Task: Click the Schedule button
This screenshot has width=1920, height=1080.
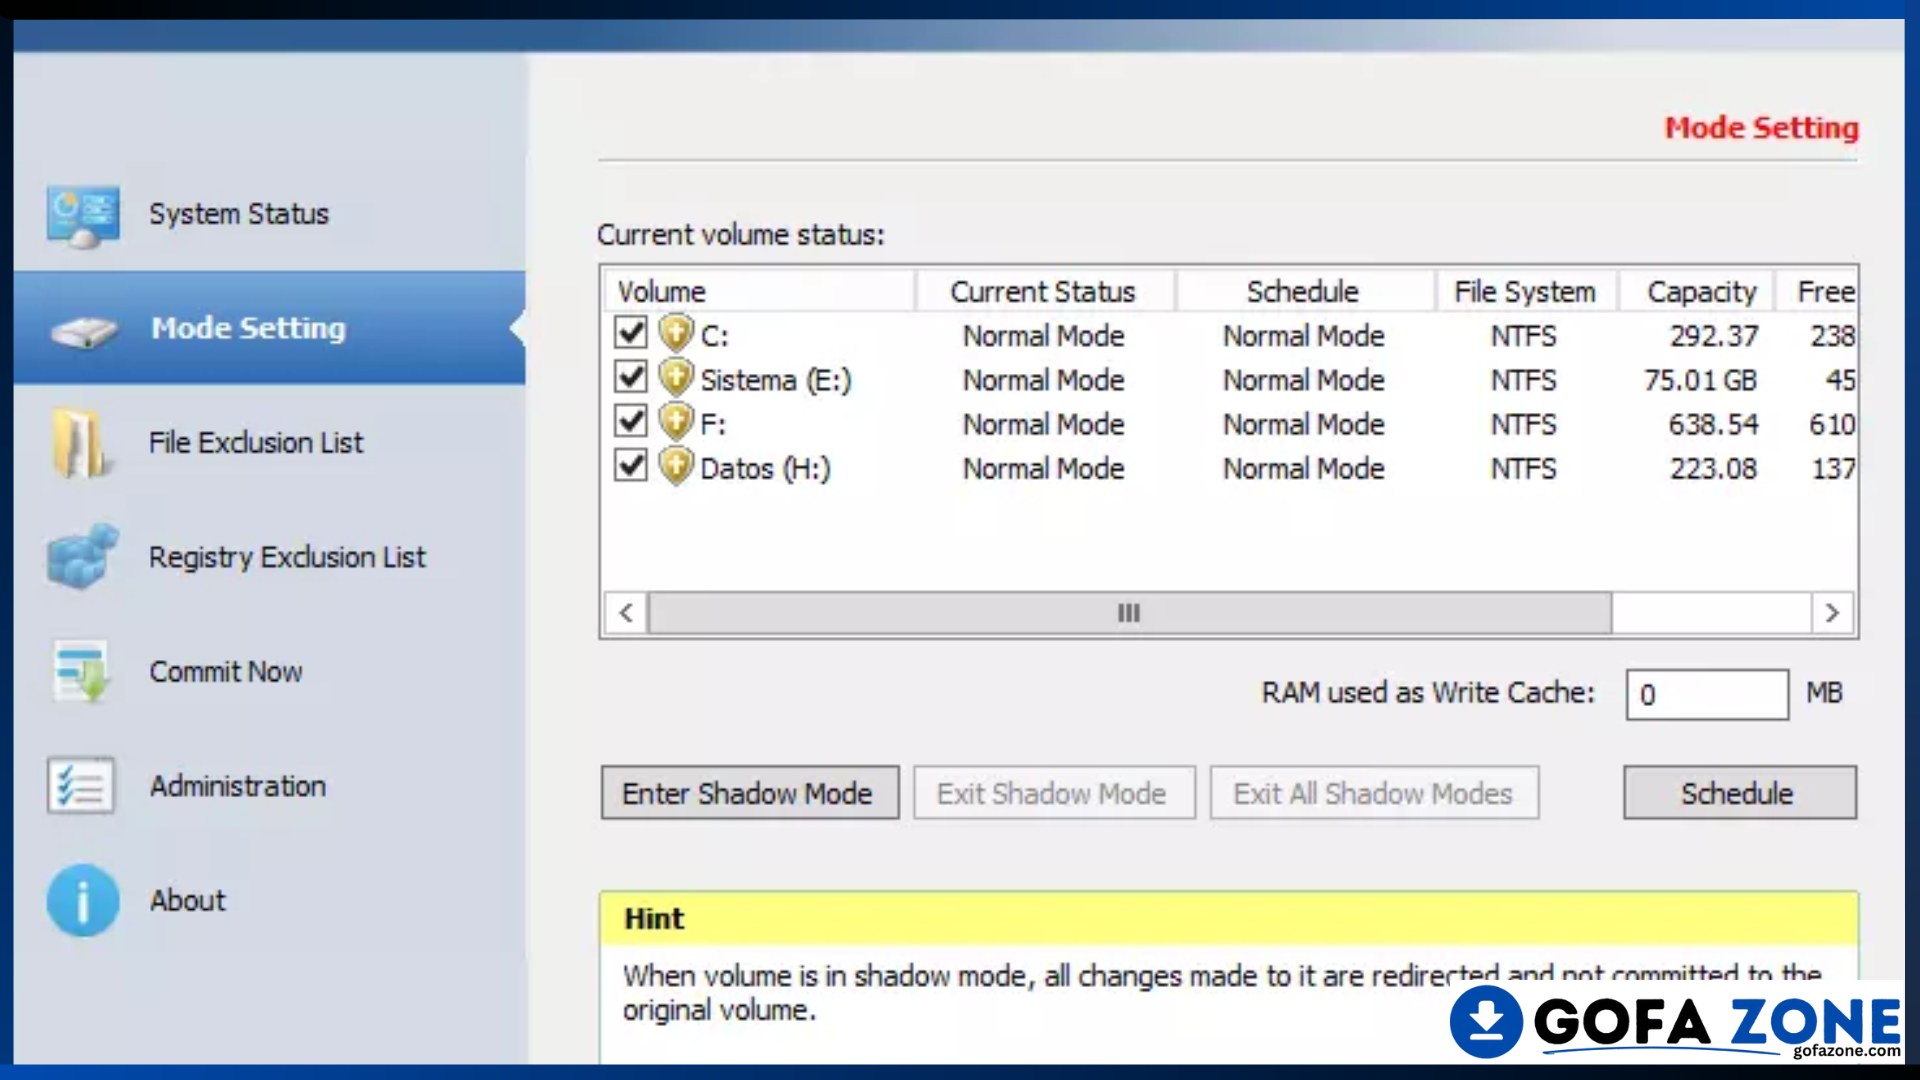Action: (x=1739, y=793)
